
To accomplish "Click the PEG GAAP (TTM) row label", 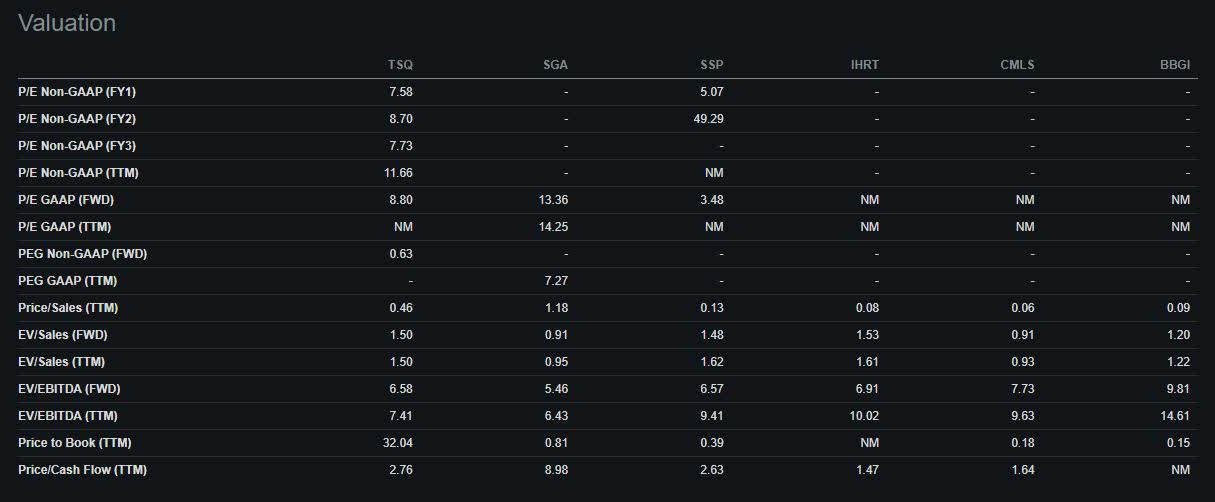I will coord(68,281).
